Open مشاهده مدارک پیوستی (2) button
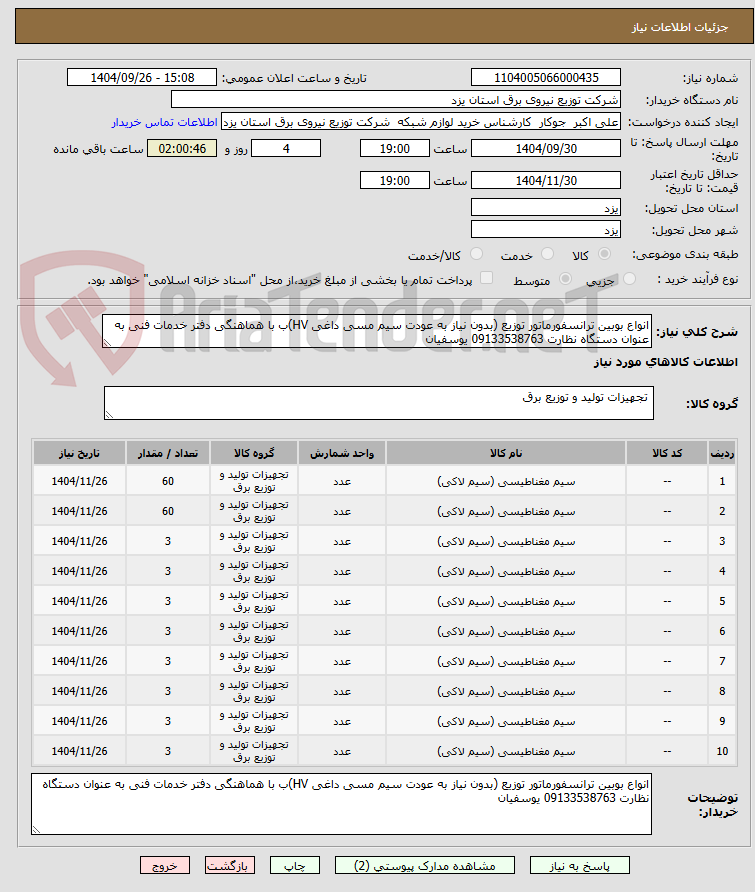 point(424,865)
